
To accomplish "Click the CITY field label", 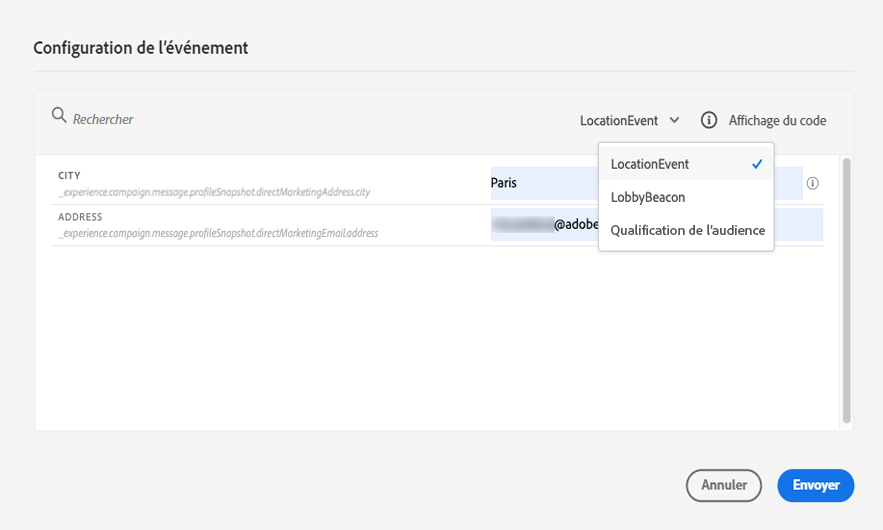I will click(69, 176).
